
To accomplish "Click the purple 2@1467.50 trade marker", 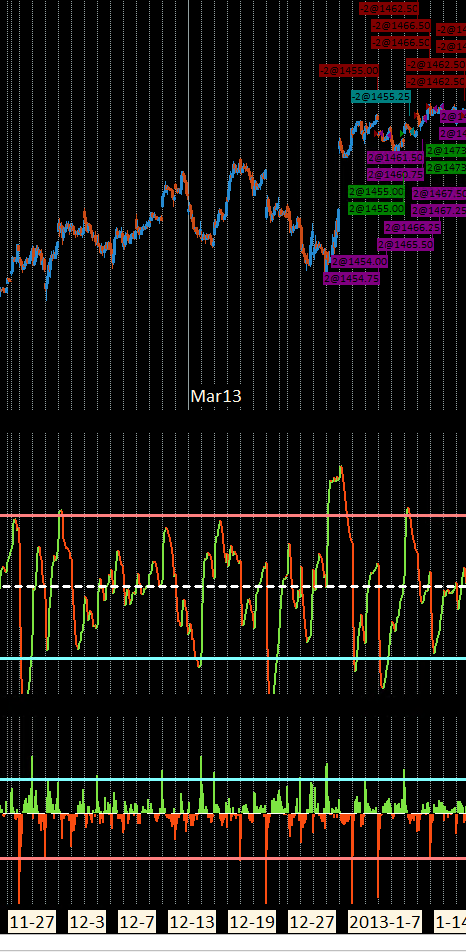I will 439,194.
